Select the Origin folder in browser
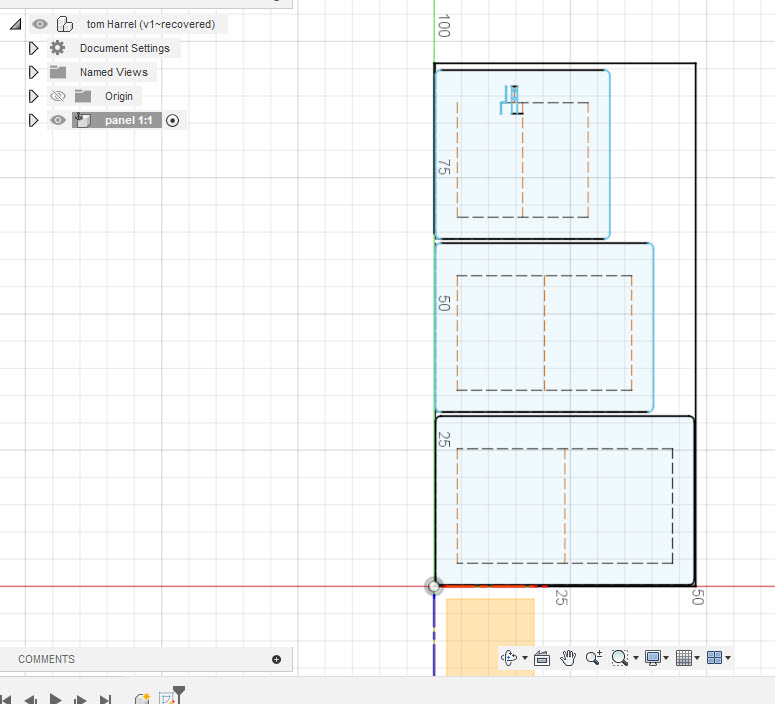The height and width of the screenshot is (704, 775). click(118, 96)
